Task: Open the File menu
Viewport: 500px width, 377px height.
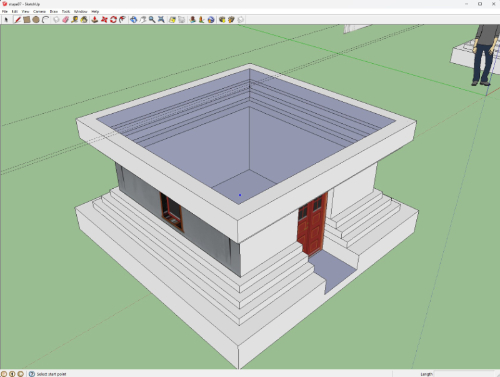Action: pyautogui.click(x=5, y=11)
